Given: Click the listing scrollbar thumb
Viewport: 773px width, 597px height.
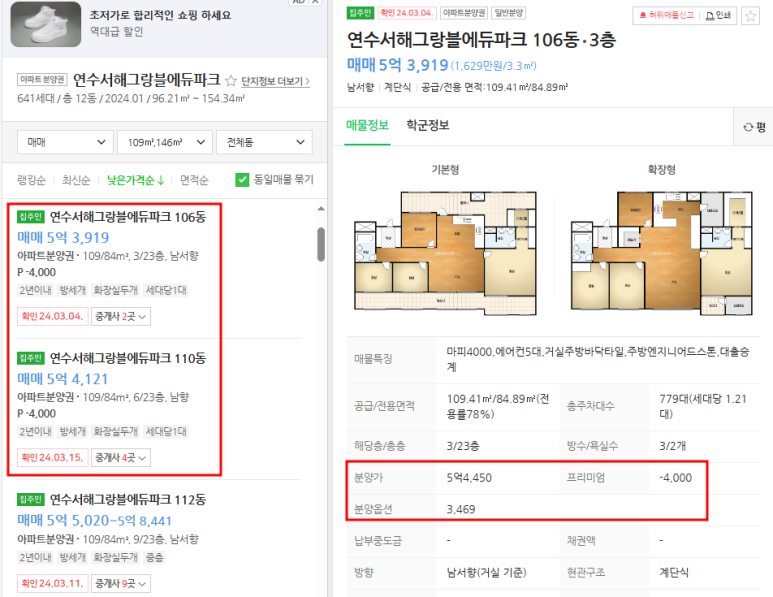Looking at the screenshot, I should click(321, 244).
